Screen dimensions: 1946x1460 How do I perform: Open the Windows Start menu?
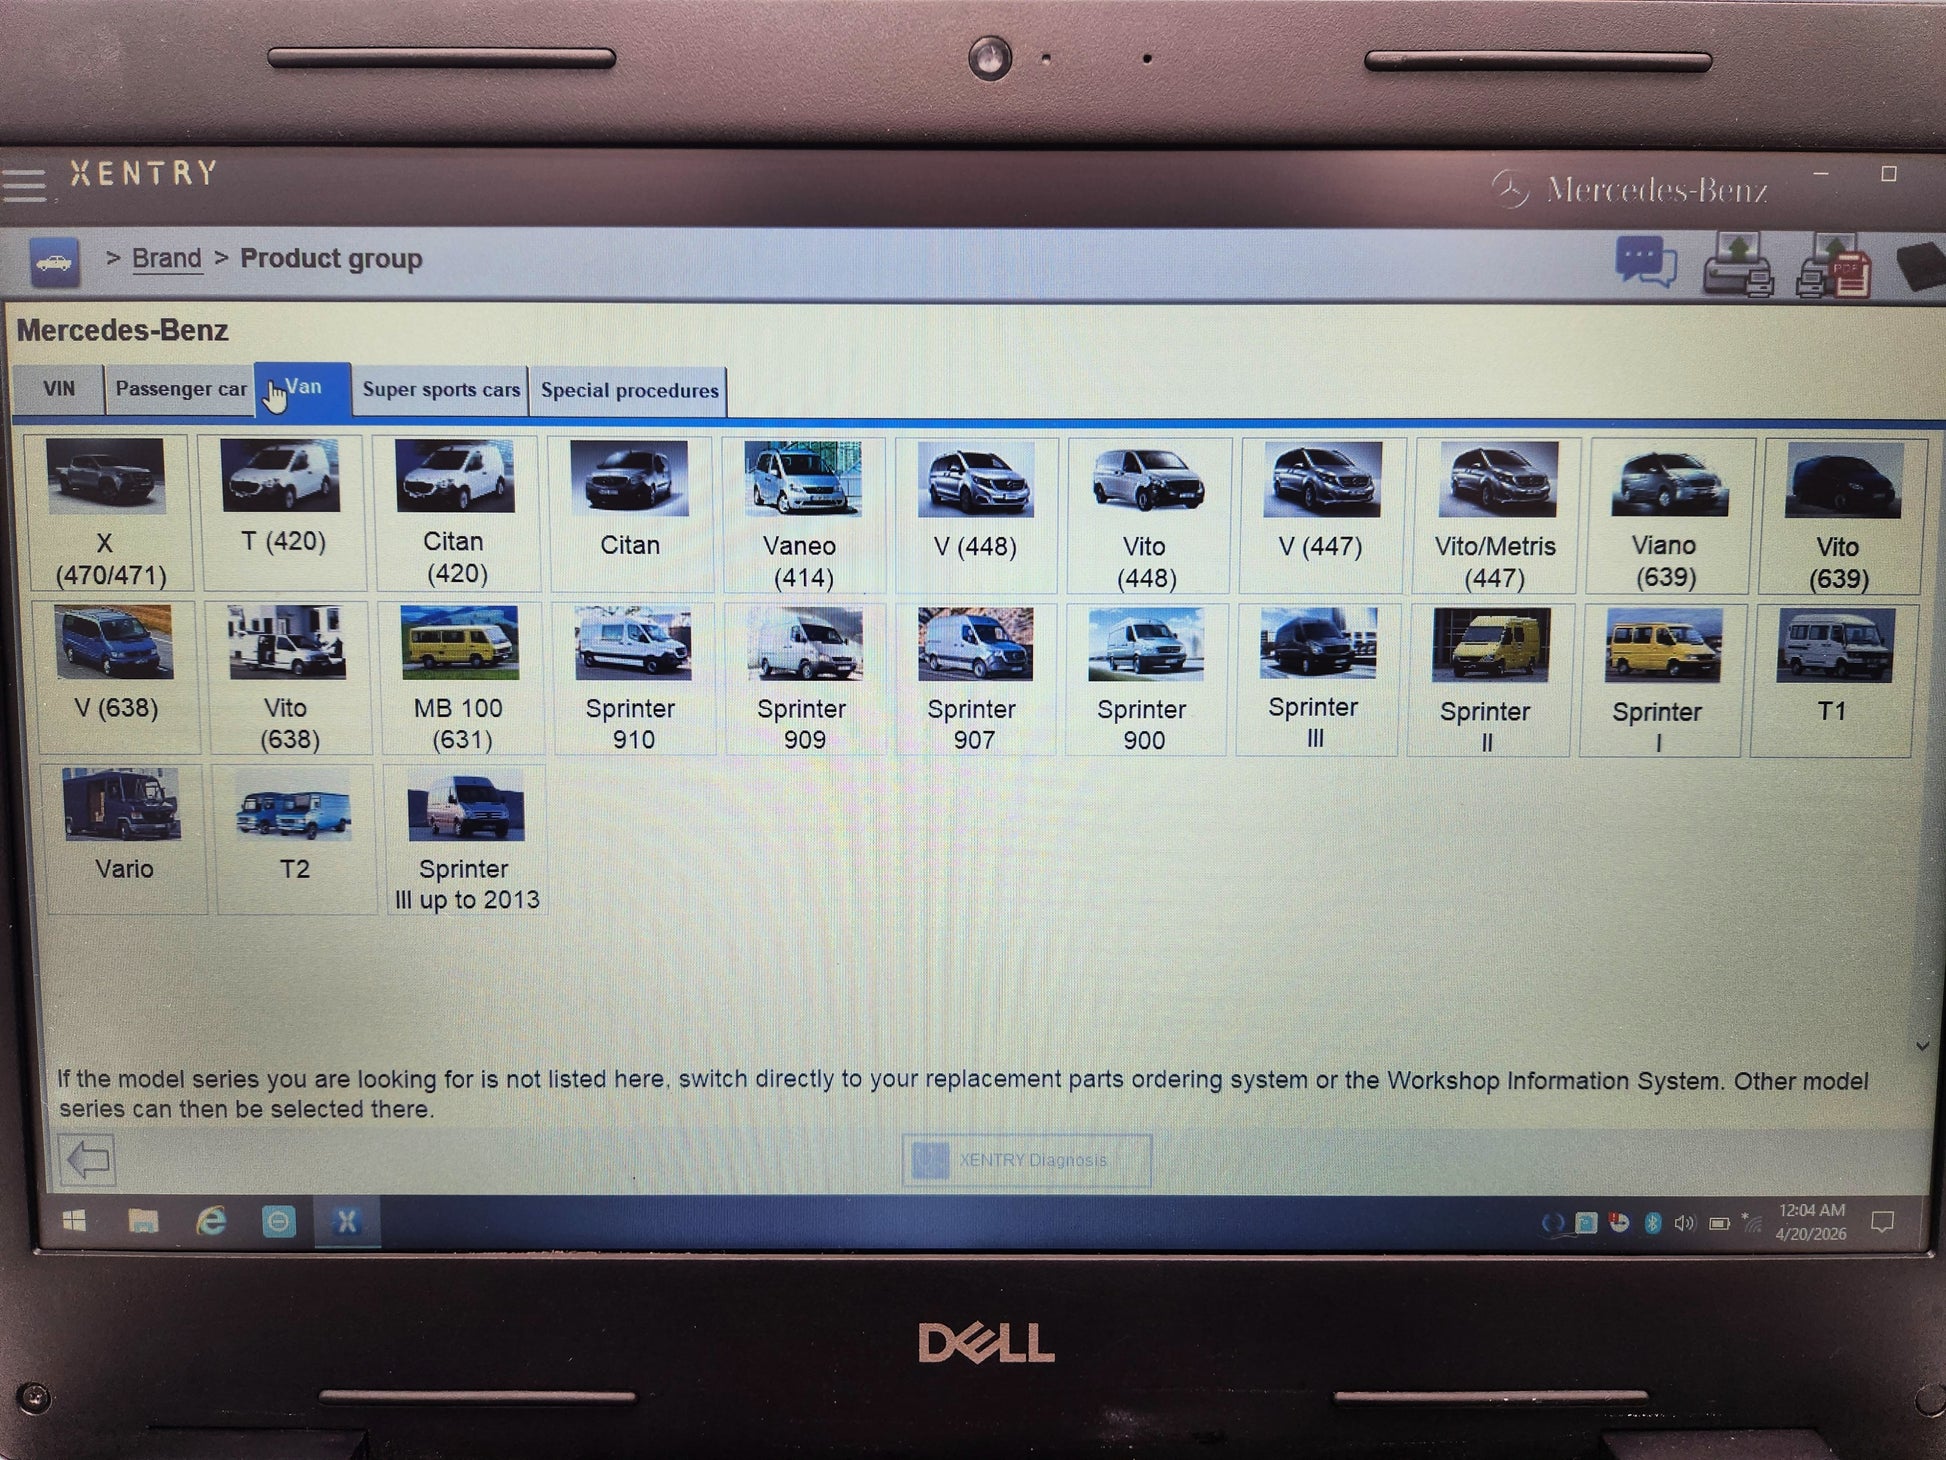click(x=74, y=1221)
